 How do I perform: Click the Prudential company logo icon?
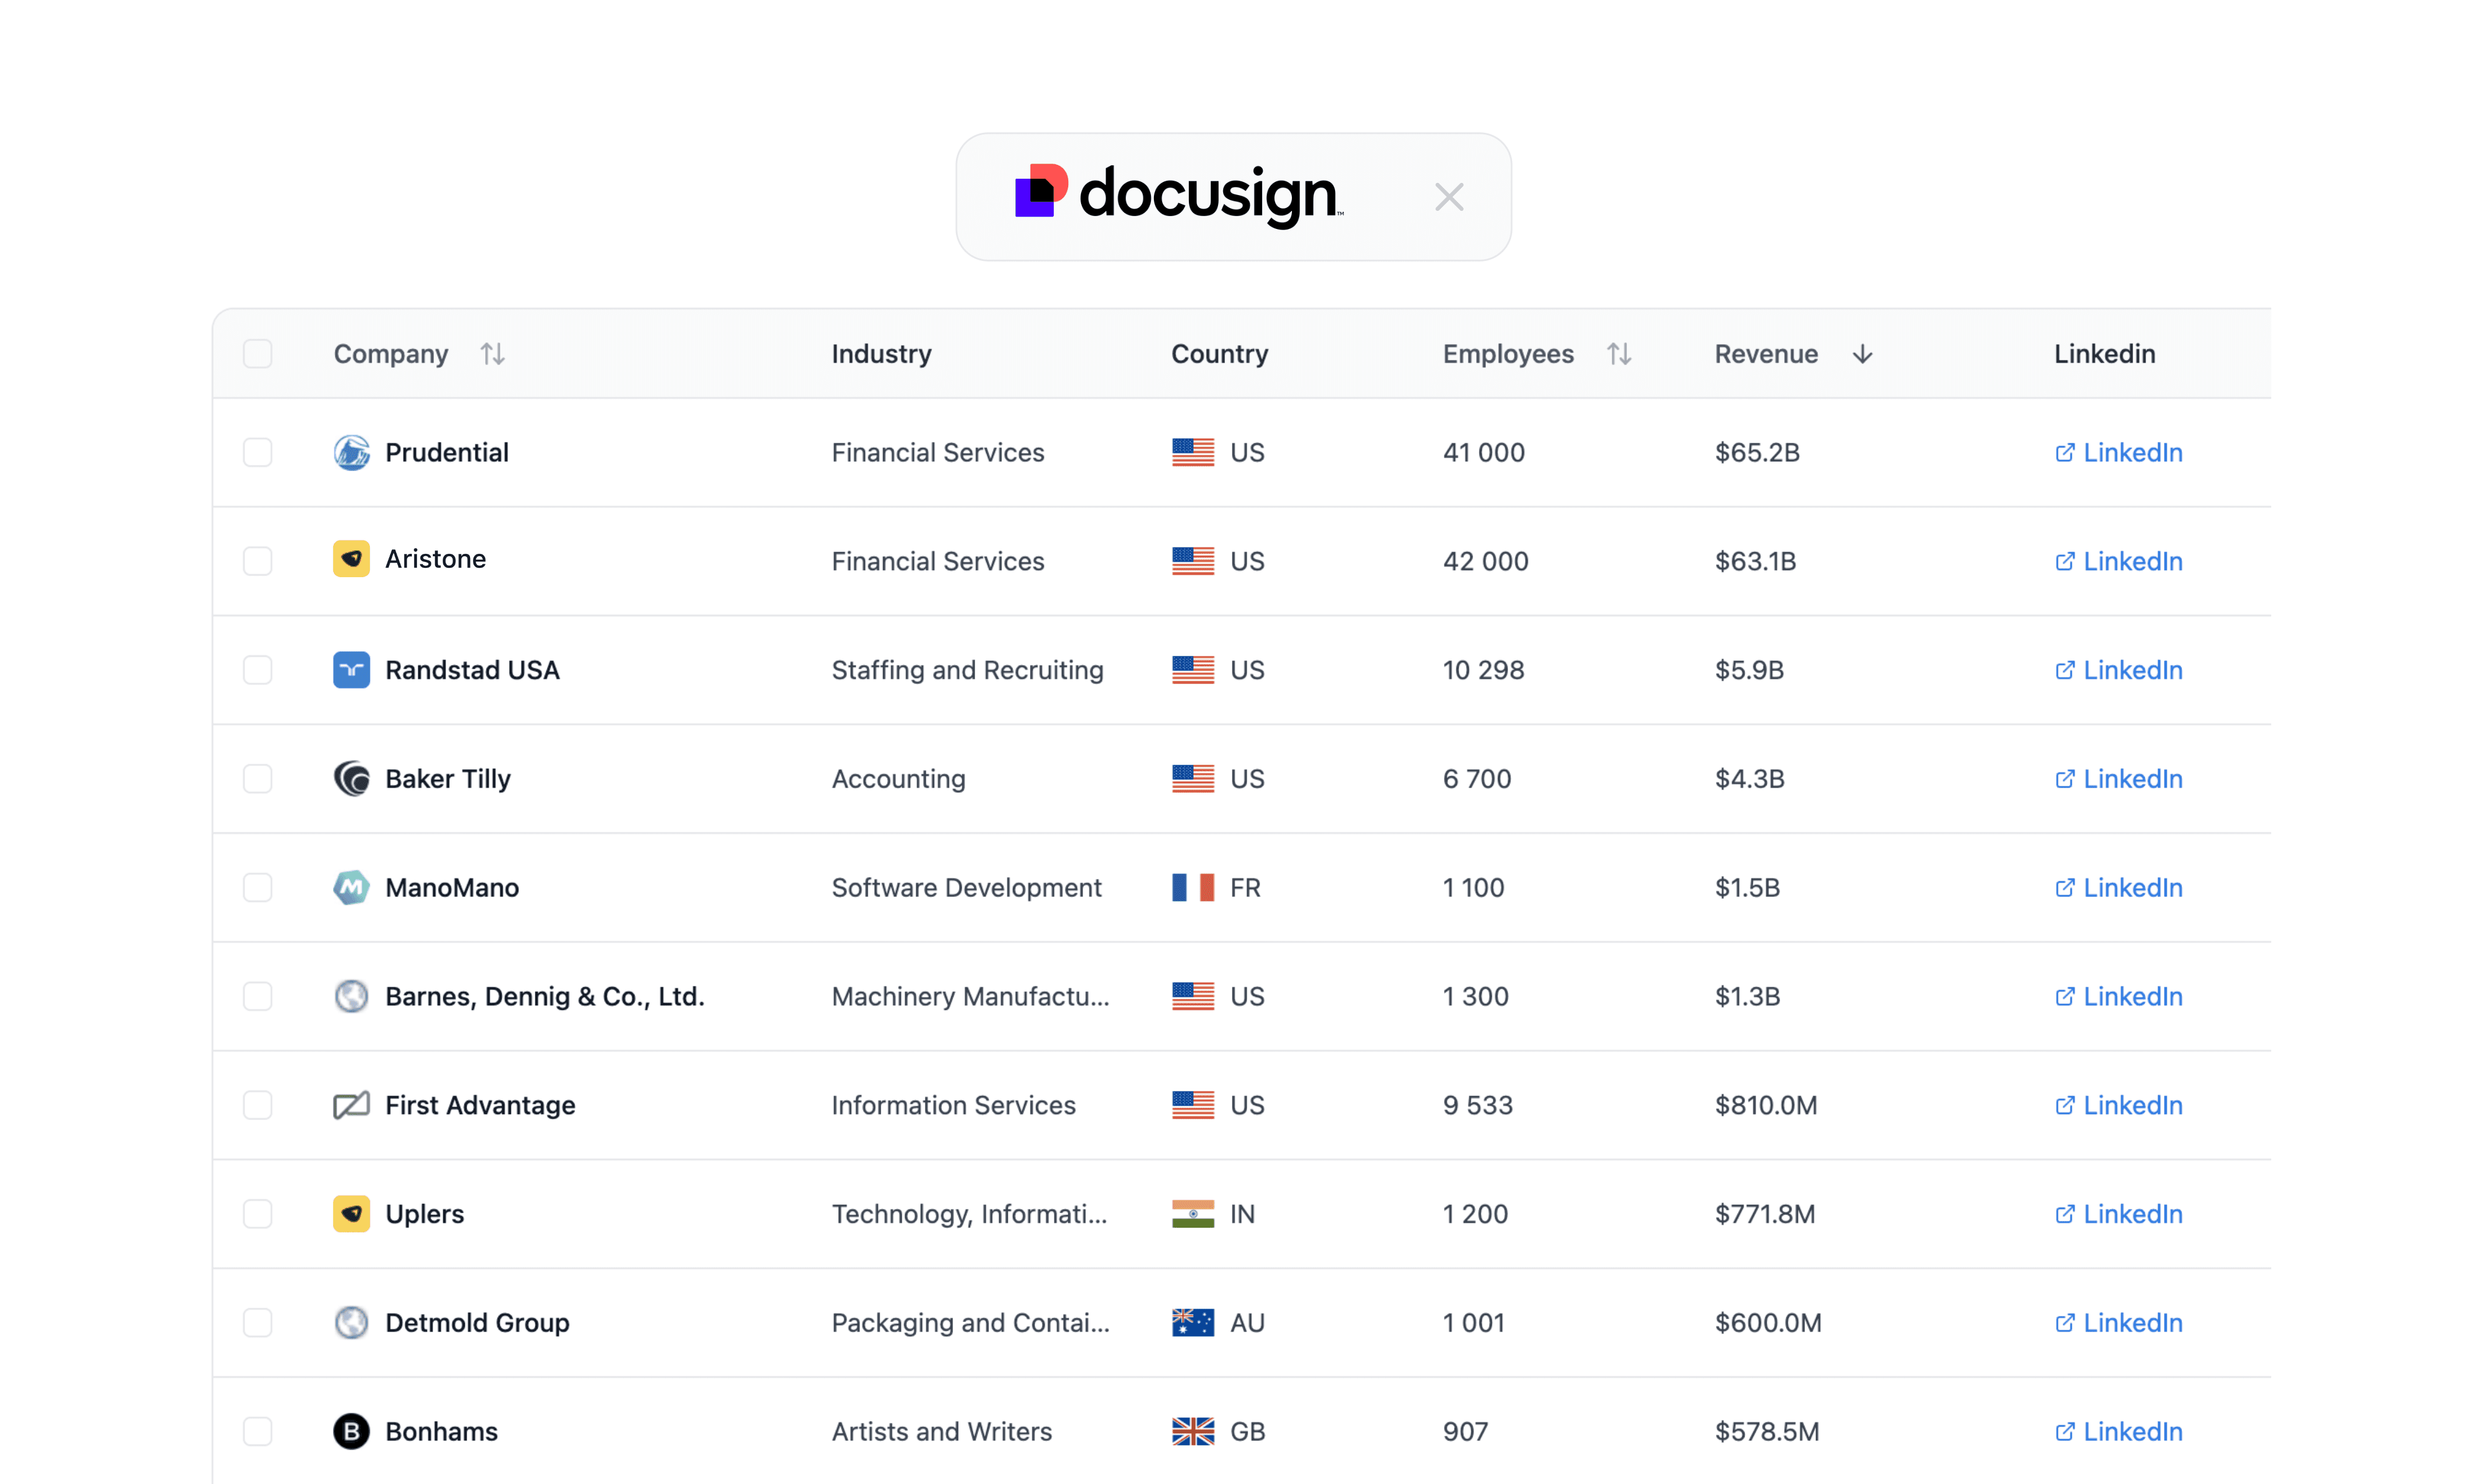pos(351,452)
